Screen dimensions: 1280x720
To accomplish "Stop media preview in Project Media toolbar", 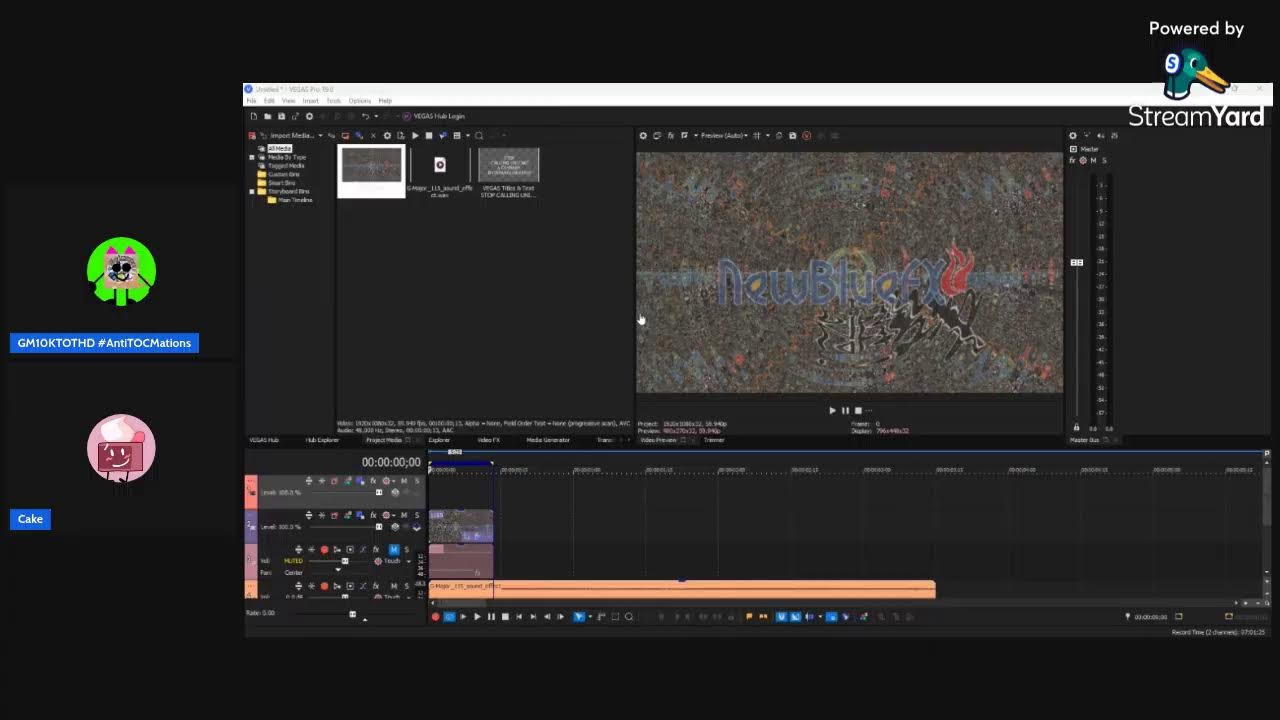I will 429,135.
